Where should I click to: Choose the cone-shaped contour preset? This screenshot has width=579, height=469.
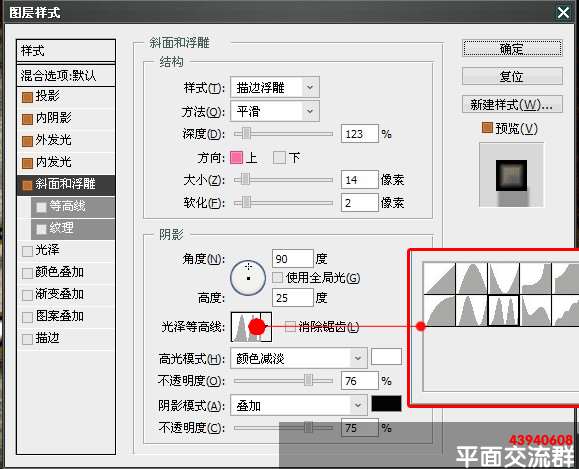(x=472, y=278)
